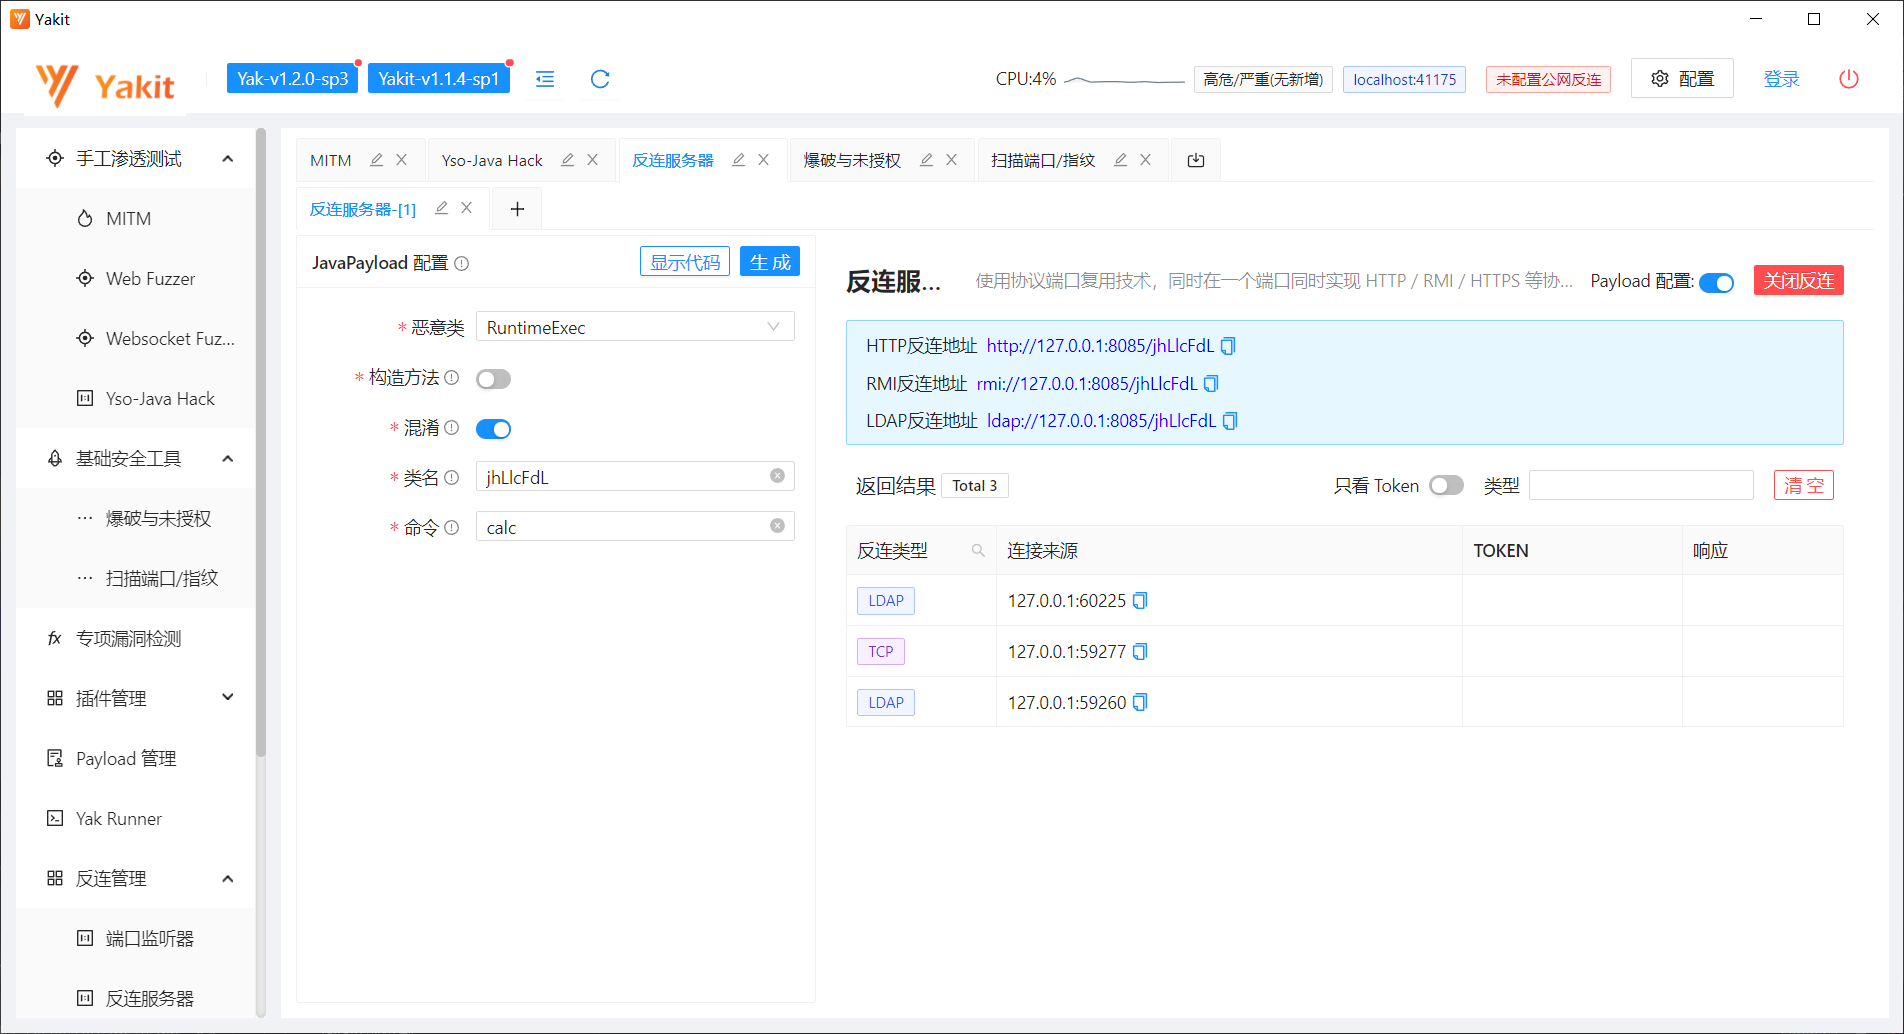This screenshot has height=1034, width=1904.
Task: Open the 恶意类 RuntimeExec dropdown
Action: [x=635, y=327]
